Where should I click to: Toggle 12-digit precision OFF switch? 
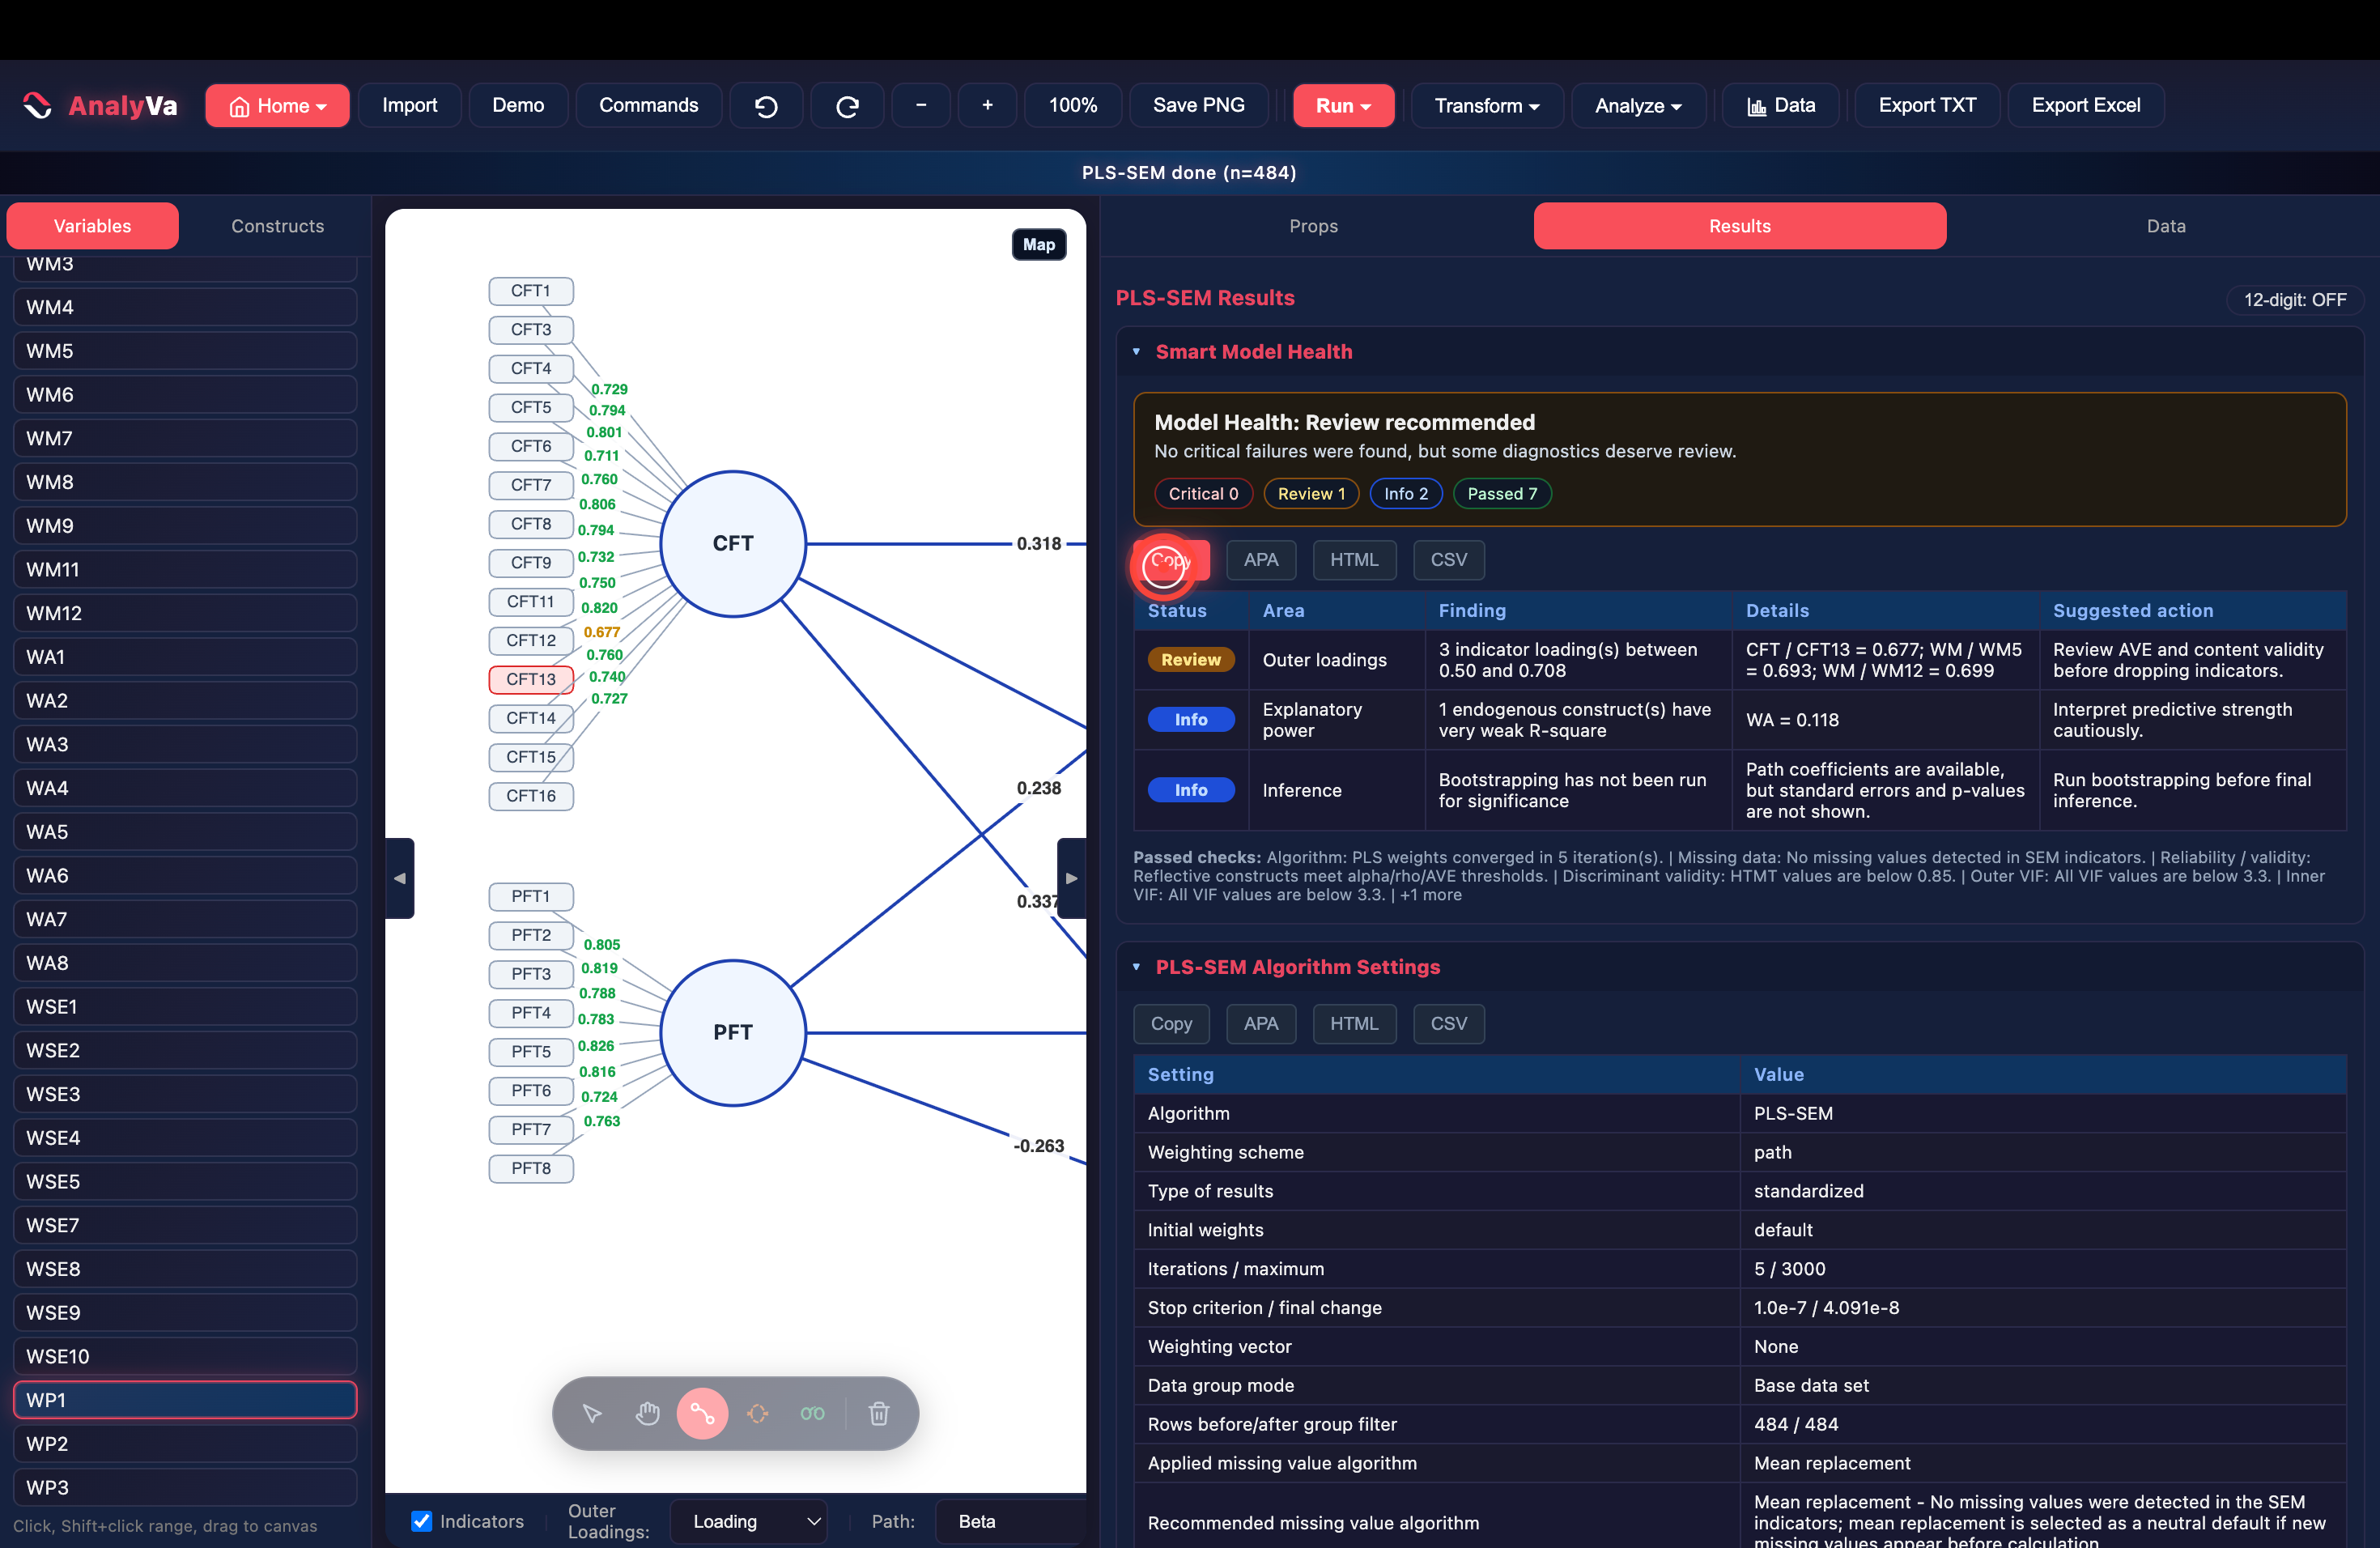click(x=2294, y=300)
